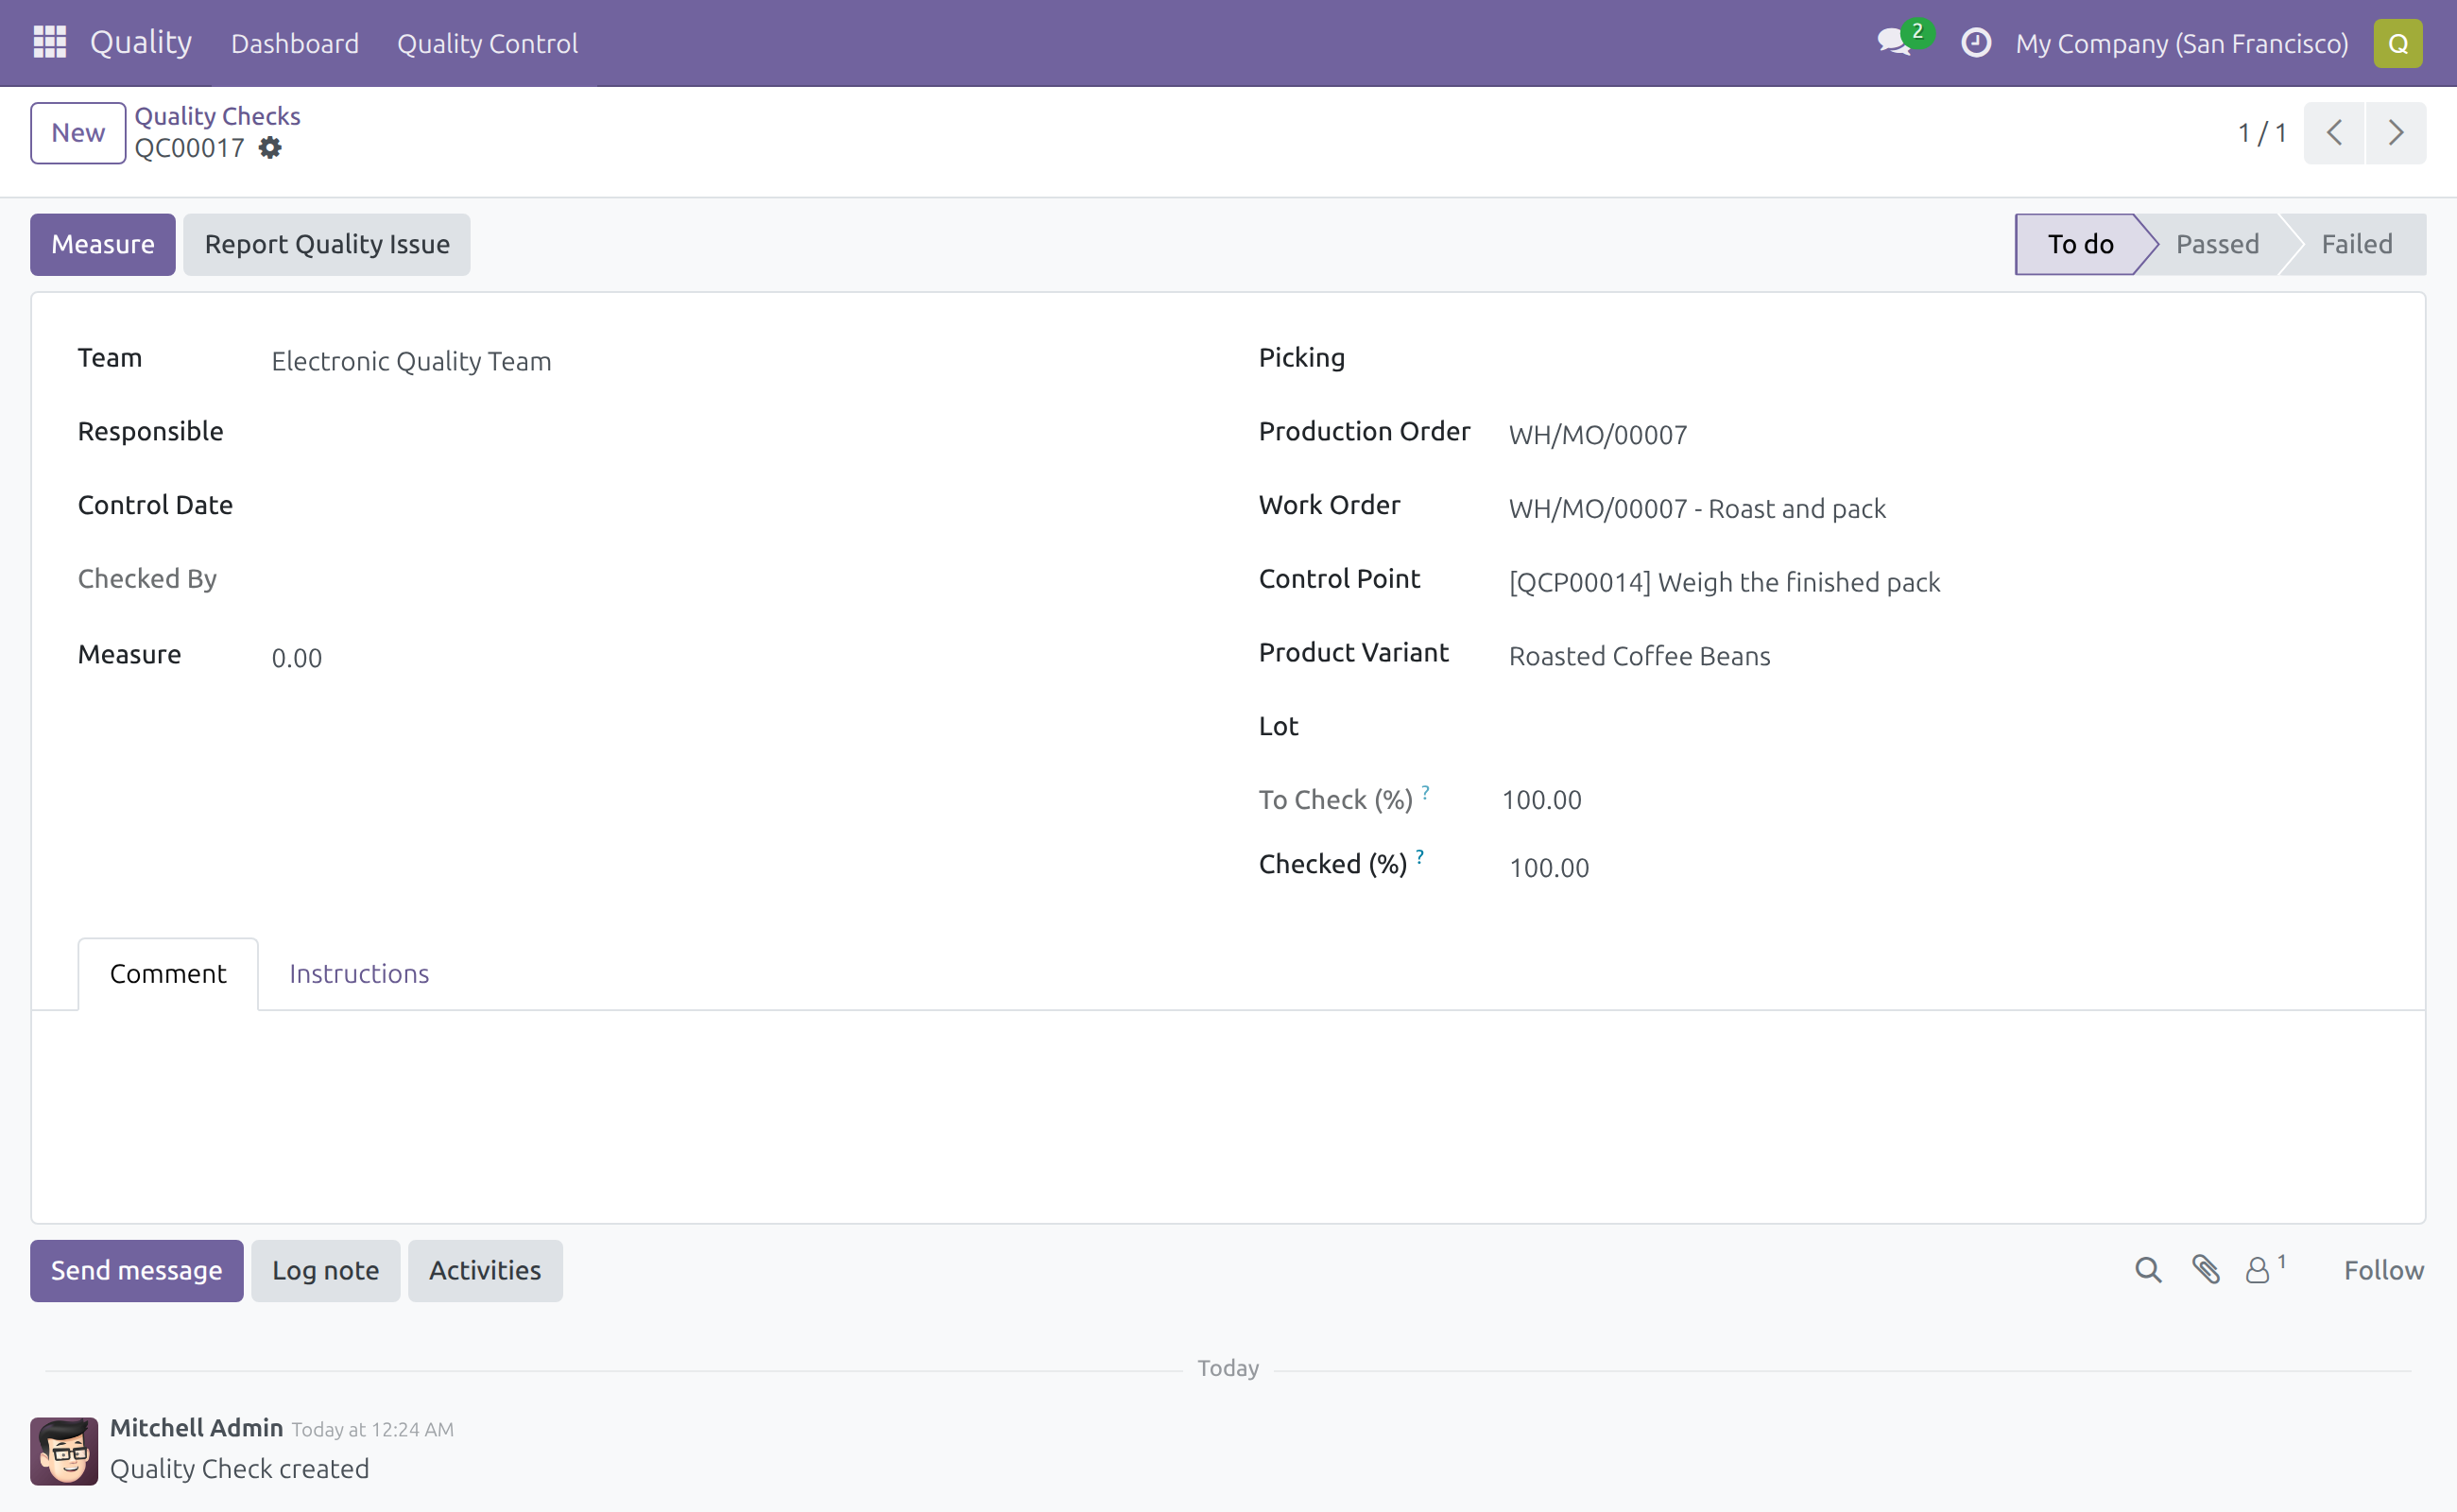
Task: Click the Measure button
Action: [x=102, y=244]
